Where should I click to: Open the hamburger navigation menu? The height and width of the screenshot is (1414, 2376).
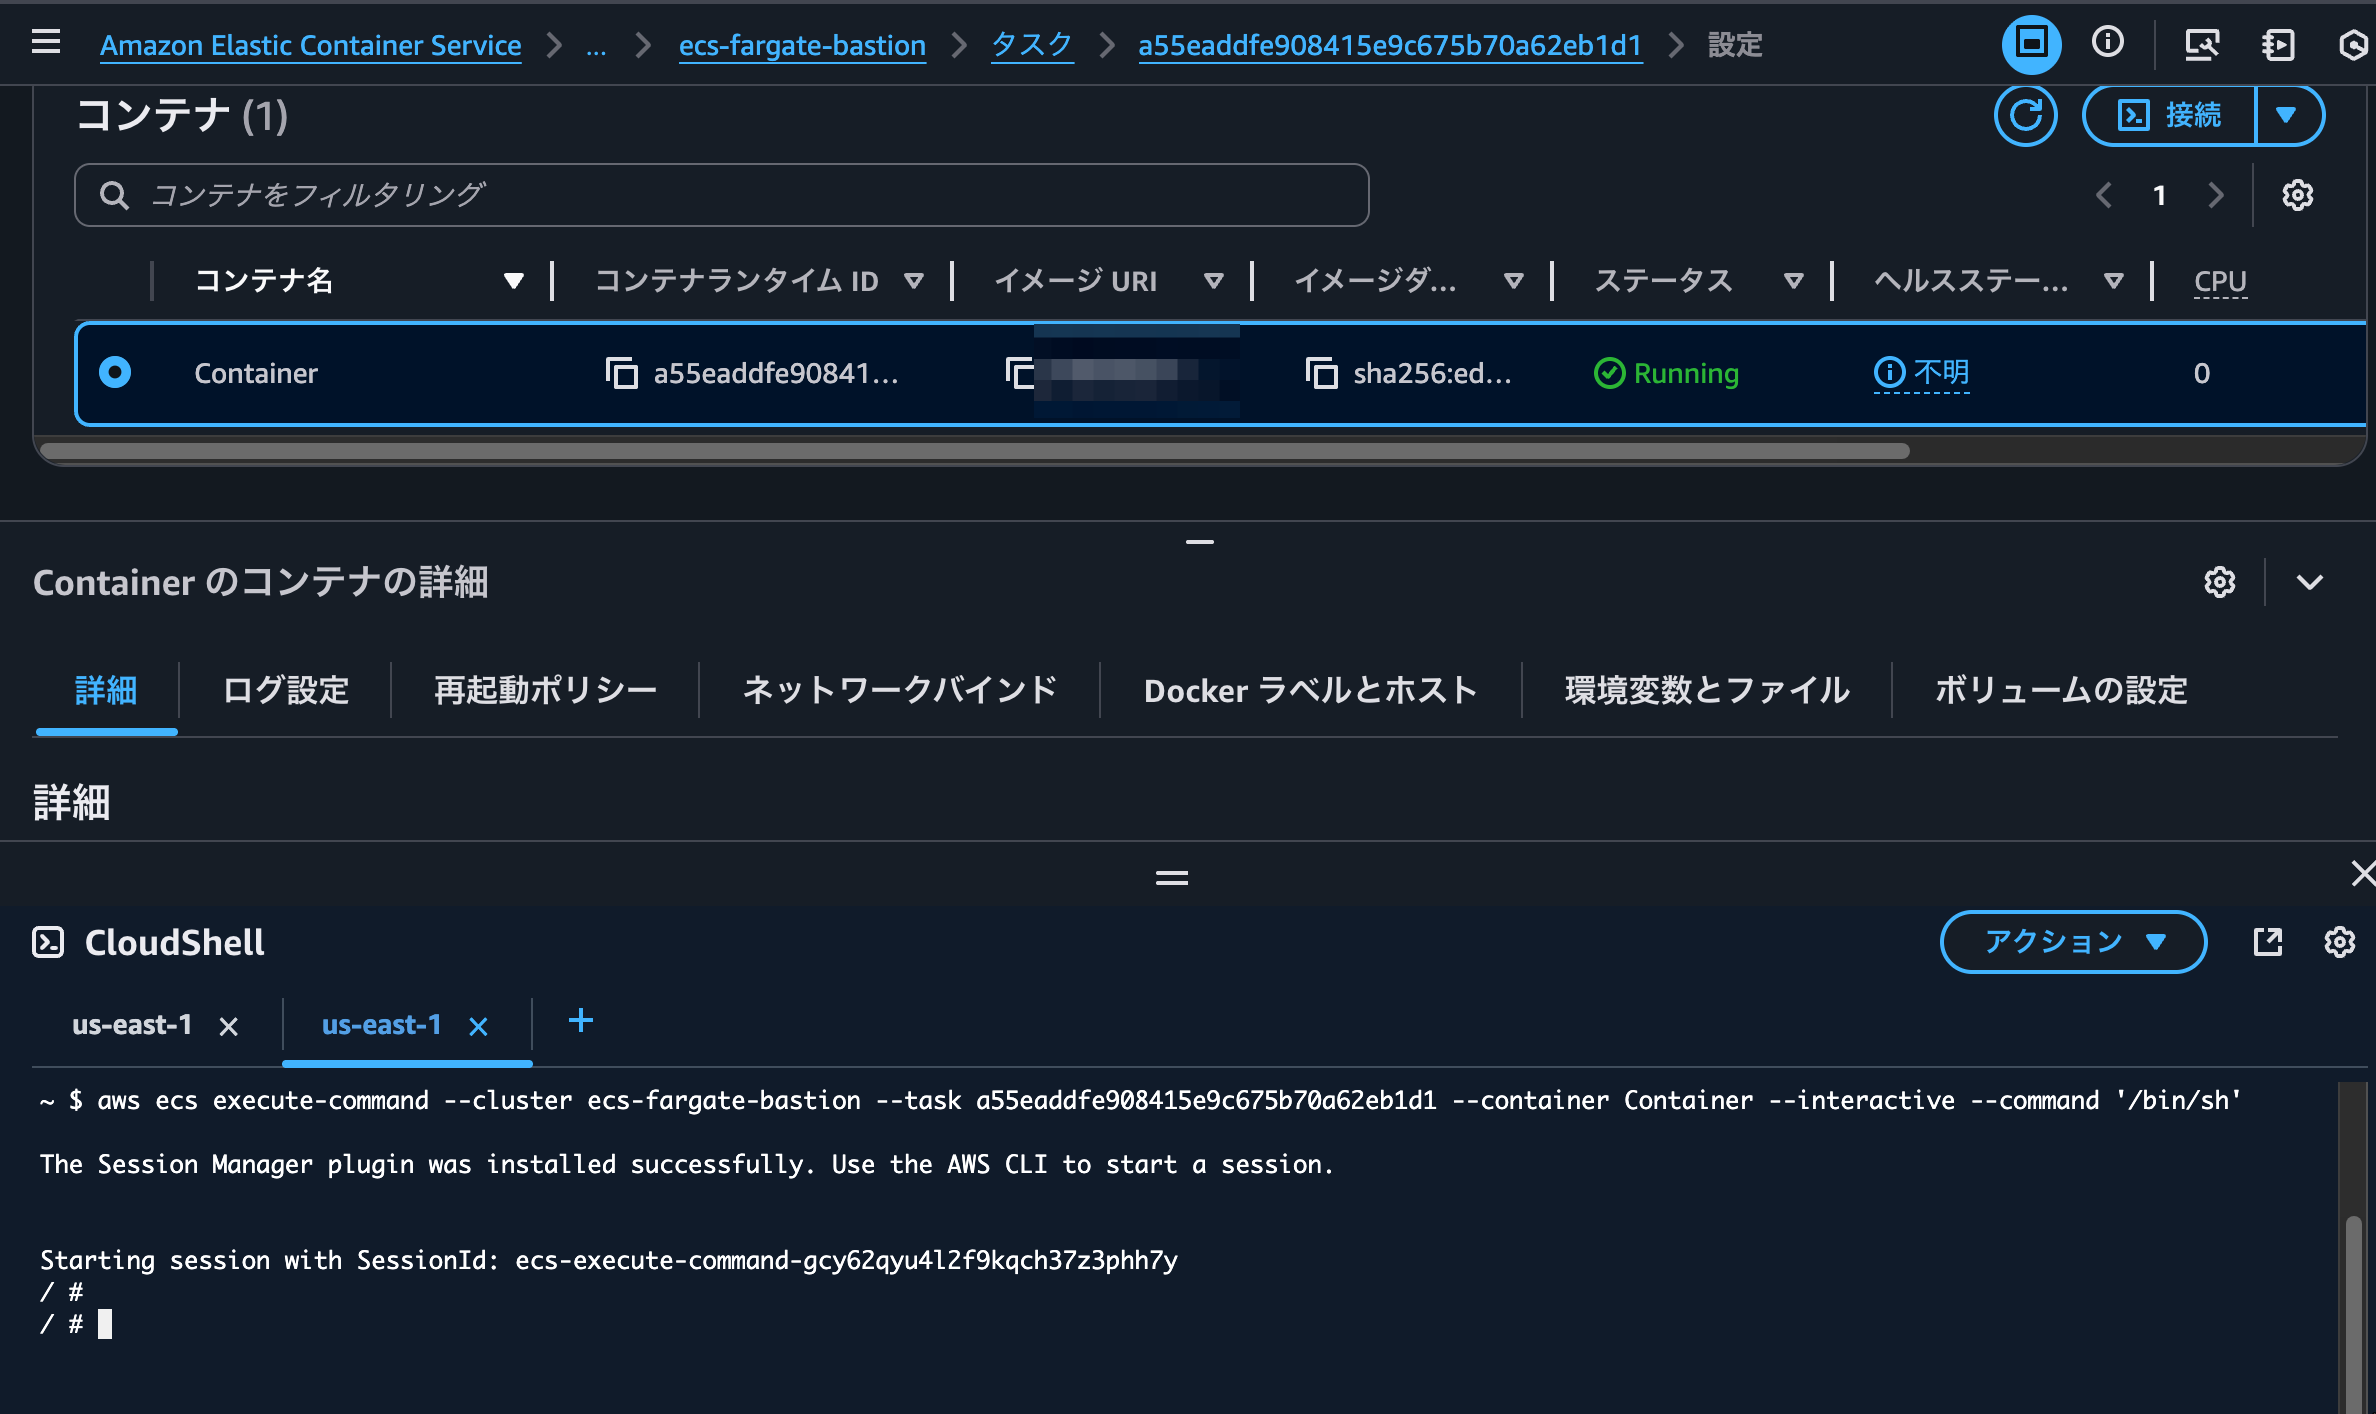(x=46, y=42)
